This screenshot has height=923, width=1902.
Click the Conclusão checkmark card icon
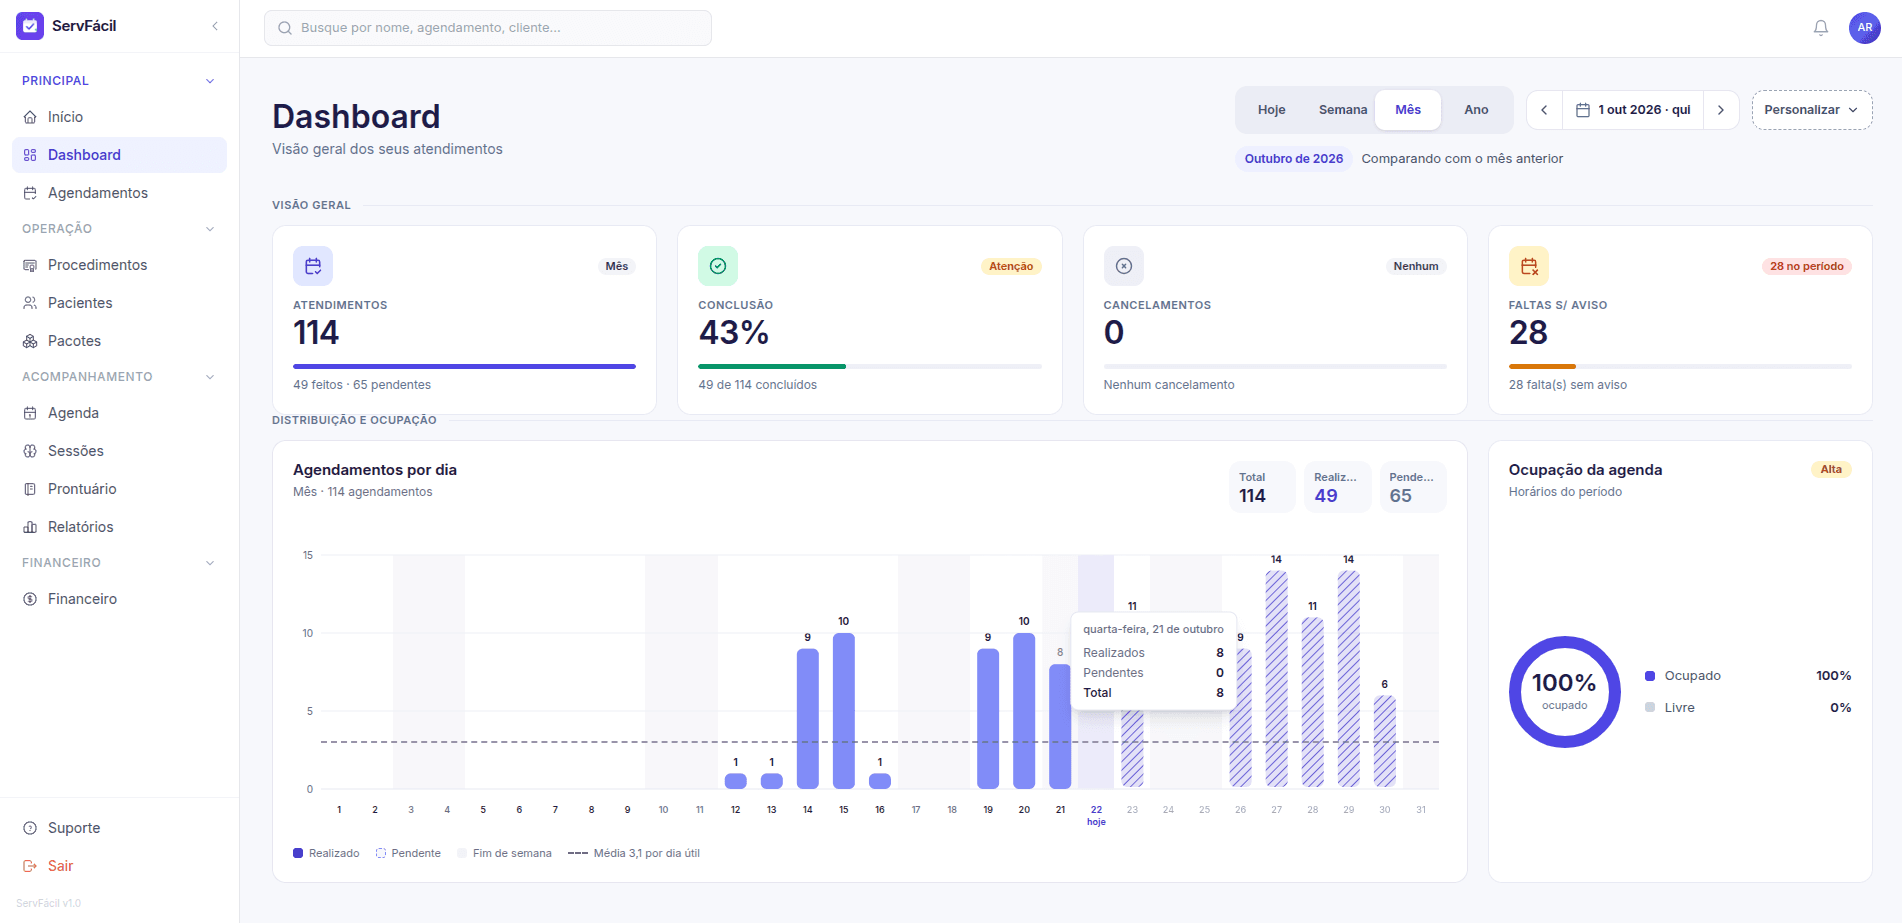pyautogui.click(x=718, y=266)
